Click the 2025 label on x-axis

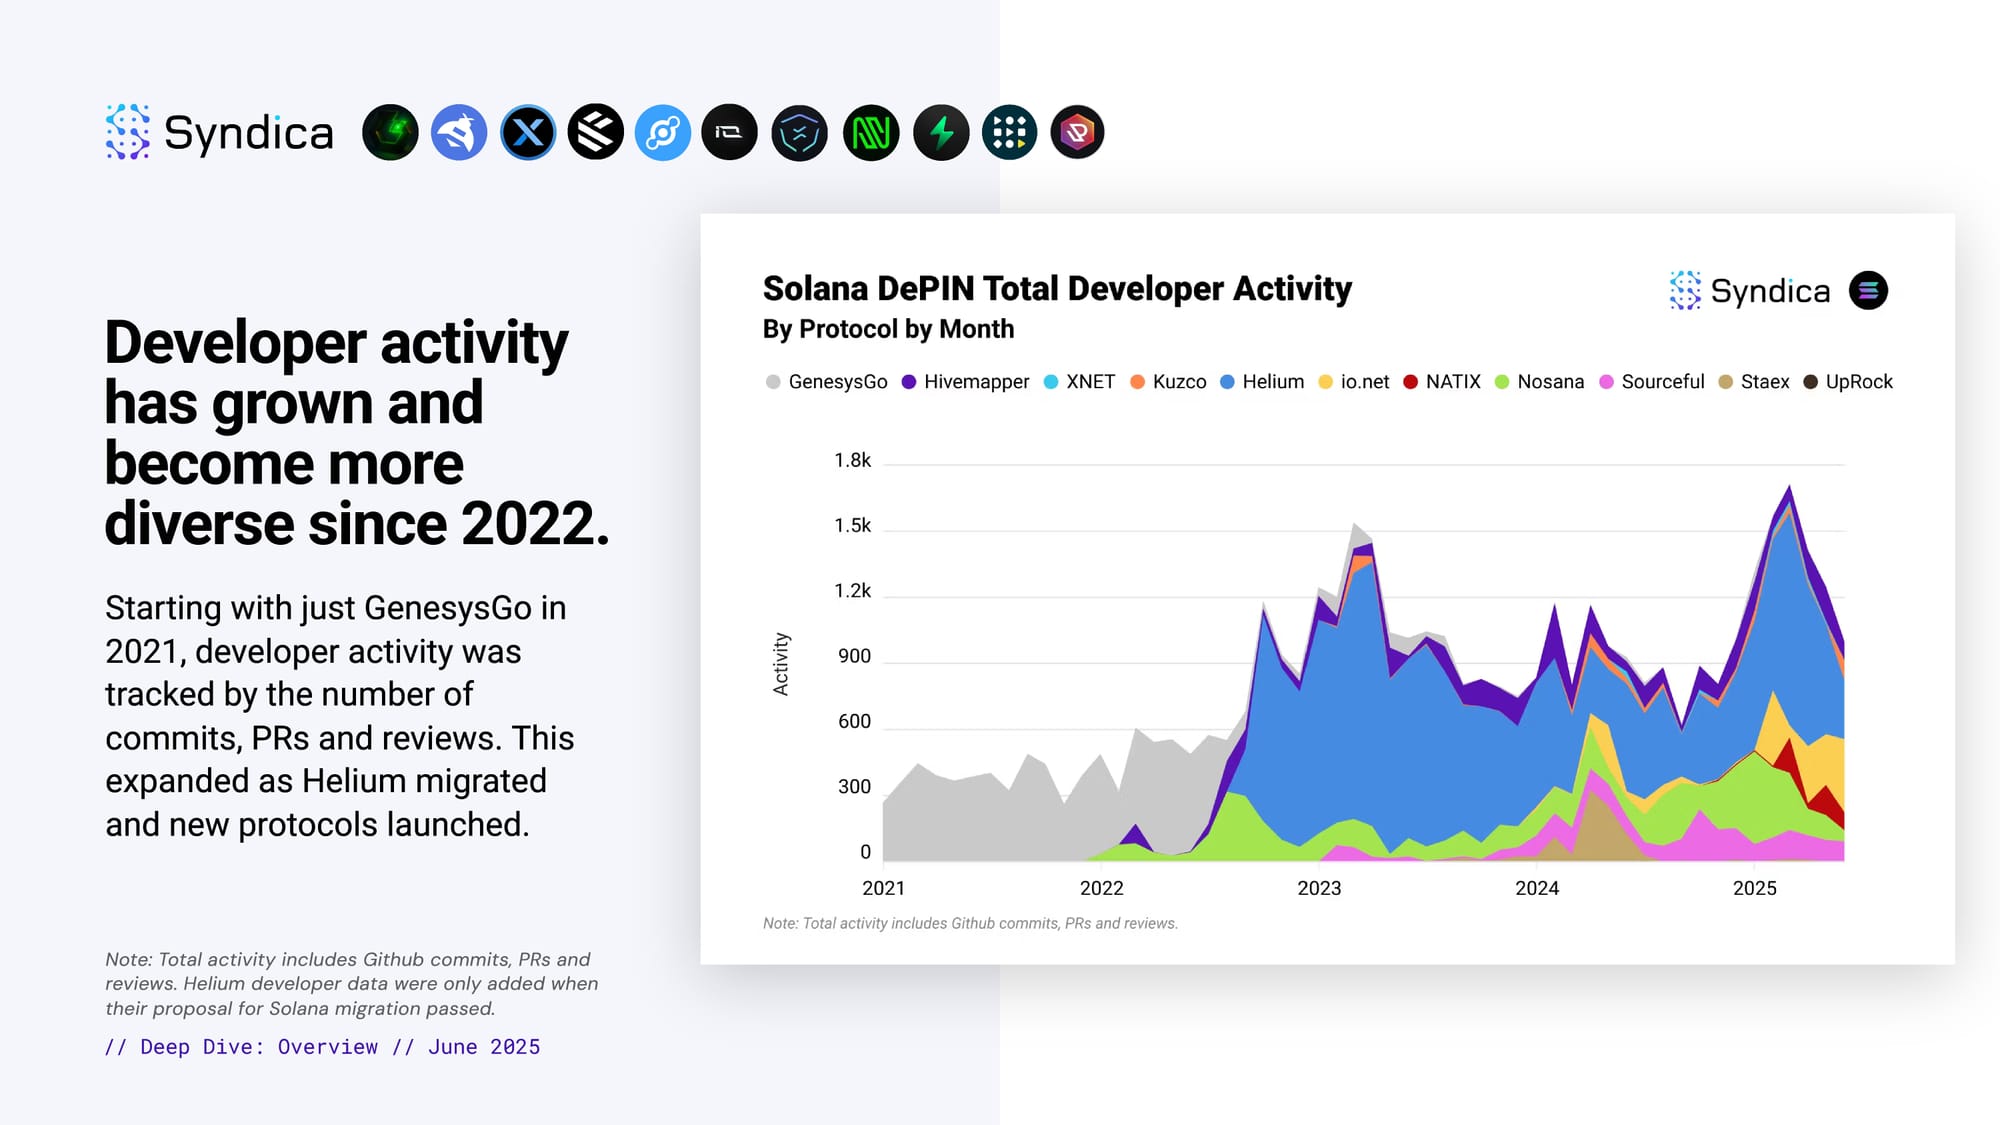click(1754, 888)
